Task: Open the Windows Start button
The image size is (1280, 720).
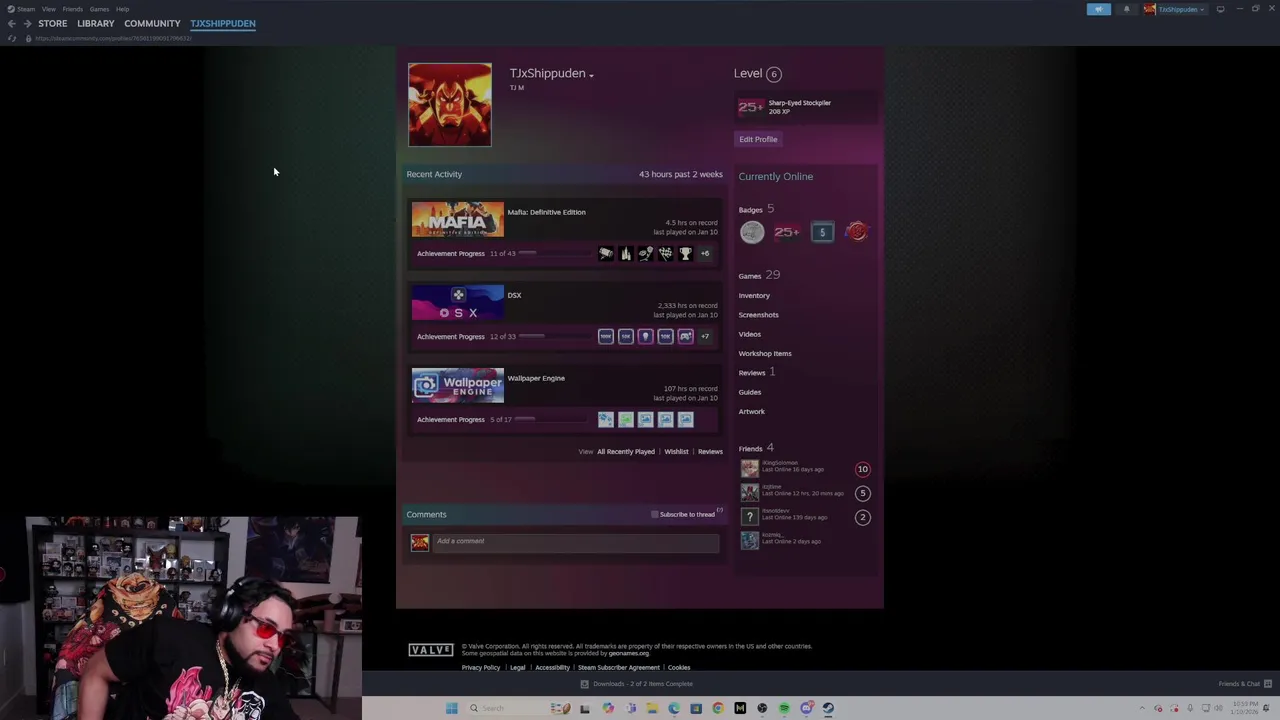Action: coord(451,708)
